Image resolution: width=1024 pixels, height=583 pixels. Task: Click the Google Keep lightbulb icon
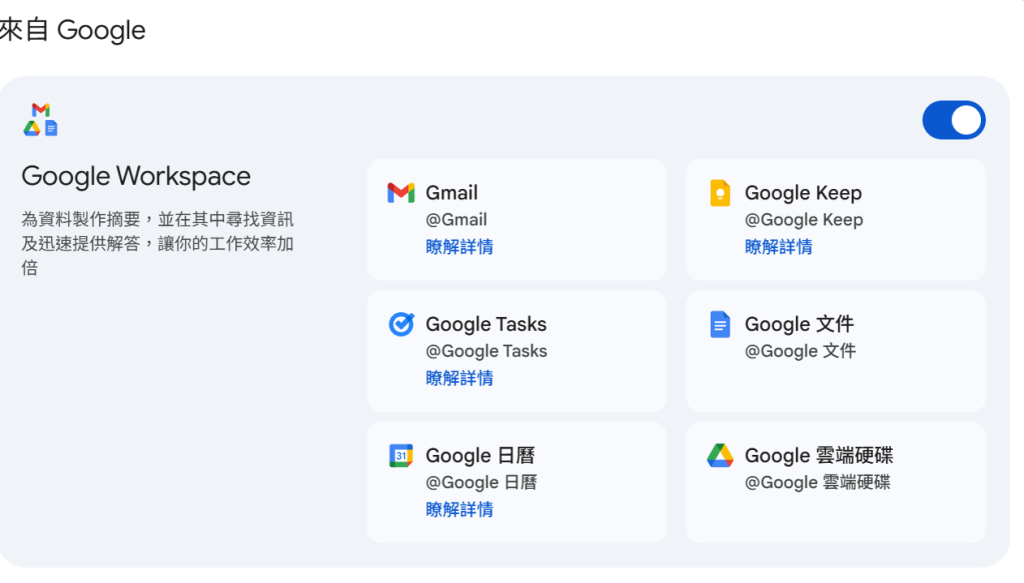tap(720, 193)
